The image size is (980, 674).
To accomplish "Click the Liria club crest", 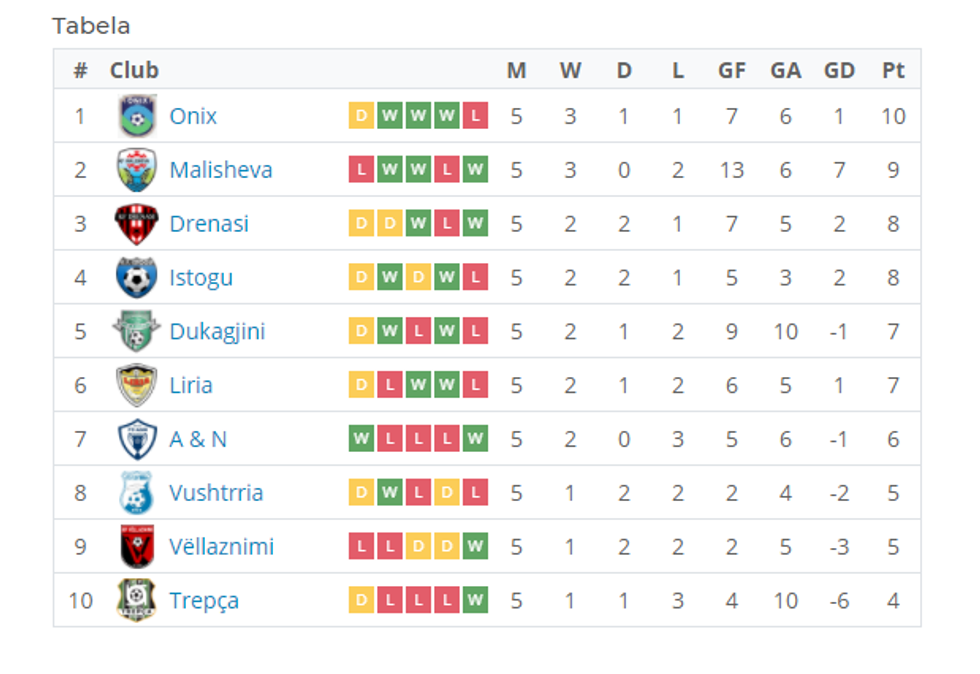I will pyautogui.click(x=136, y=385).
